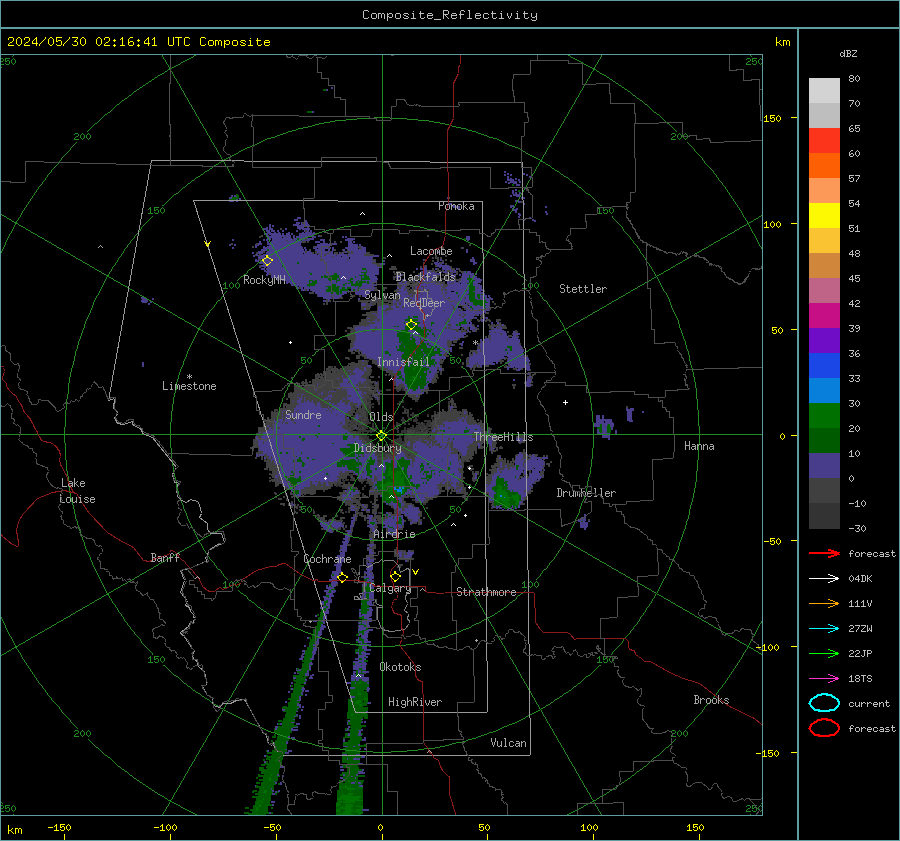Screen dimensions: 900x841
Task: Select the Stettler label
Action: tap(583, 289)
